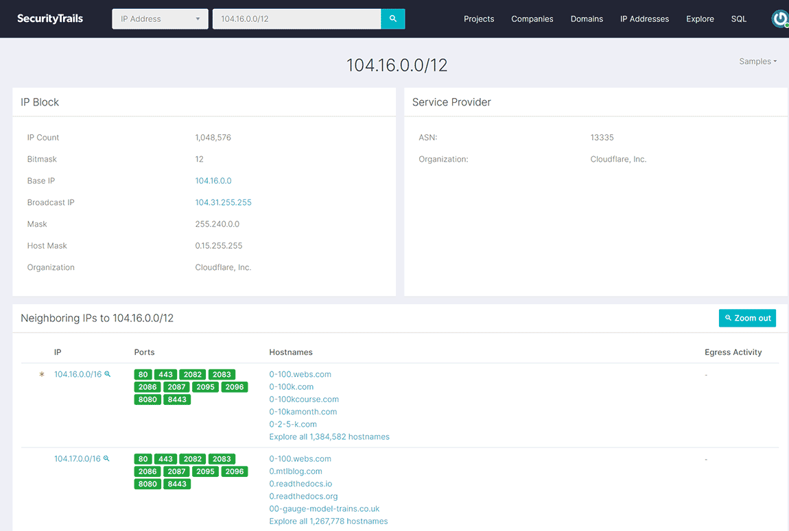Open the power account icon
This screenshot has height=531, width=789.
[x=780, y=19]
